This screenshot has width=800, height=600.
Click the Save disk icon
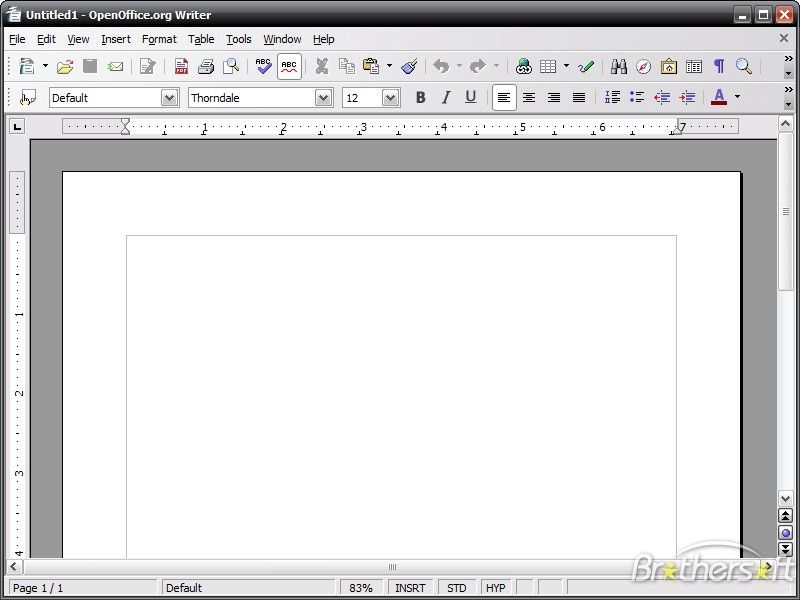coord(90,66)
